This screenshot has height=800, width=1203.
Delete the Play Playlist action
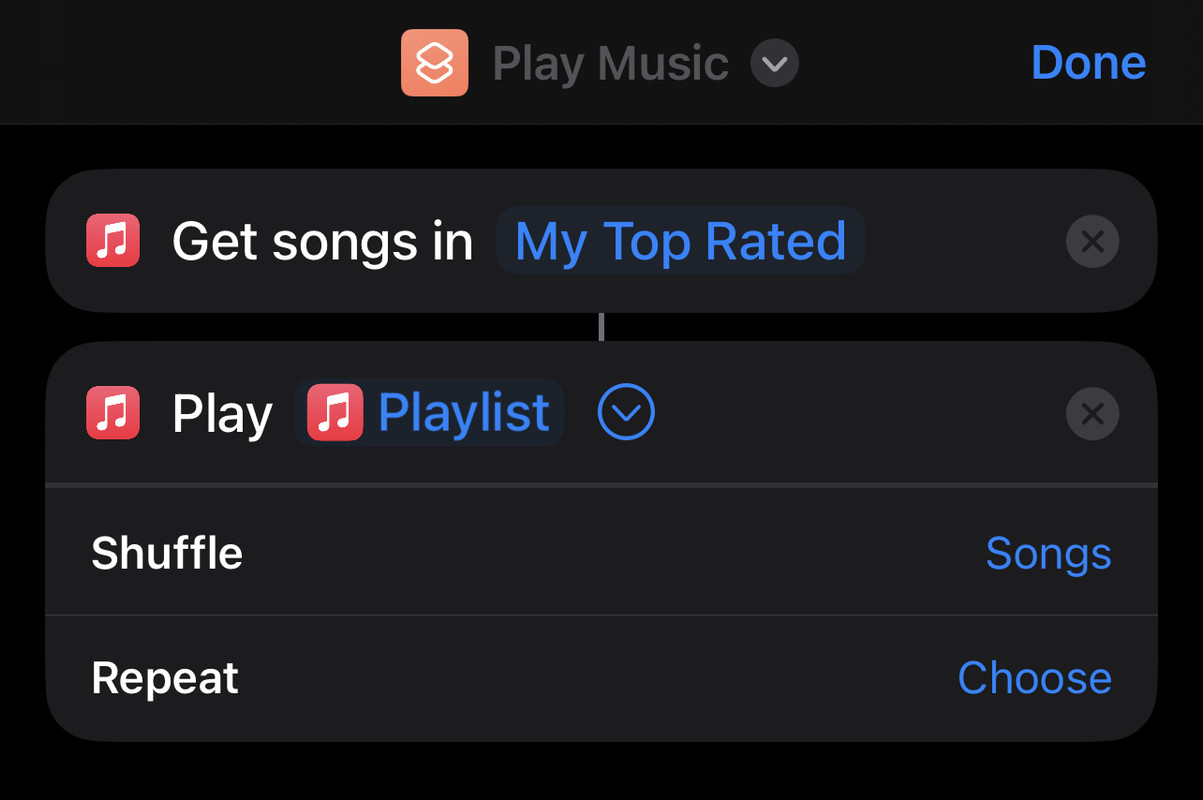1092,413
